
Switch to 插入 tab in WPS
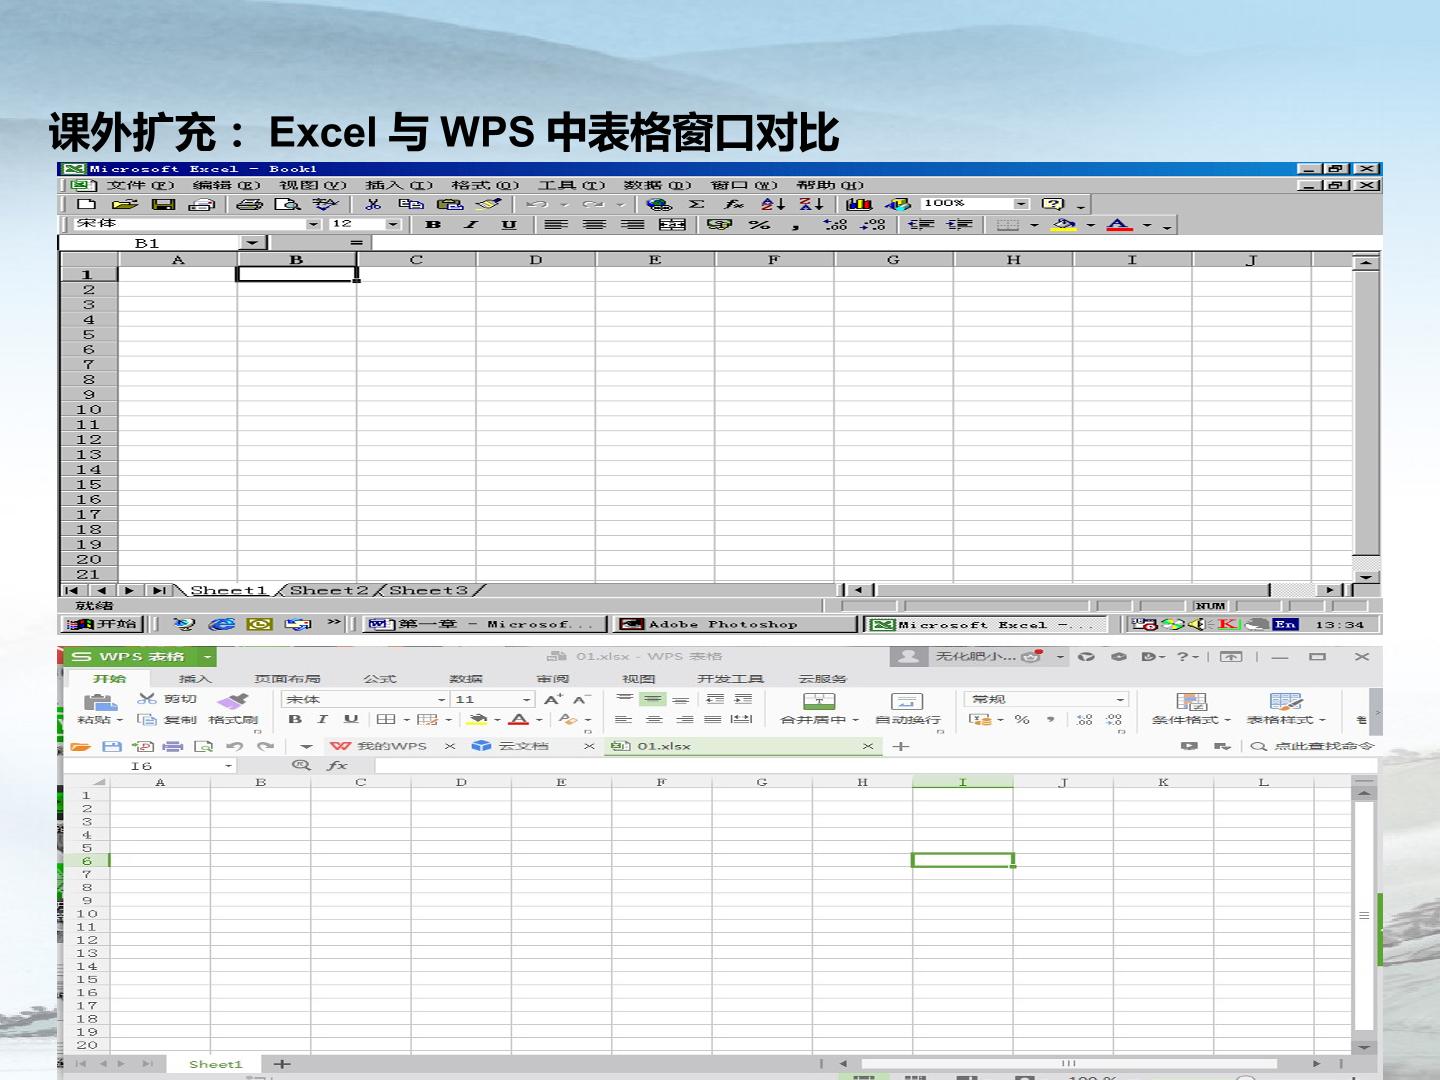(195, 679)
